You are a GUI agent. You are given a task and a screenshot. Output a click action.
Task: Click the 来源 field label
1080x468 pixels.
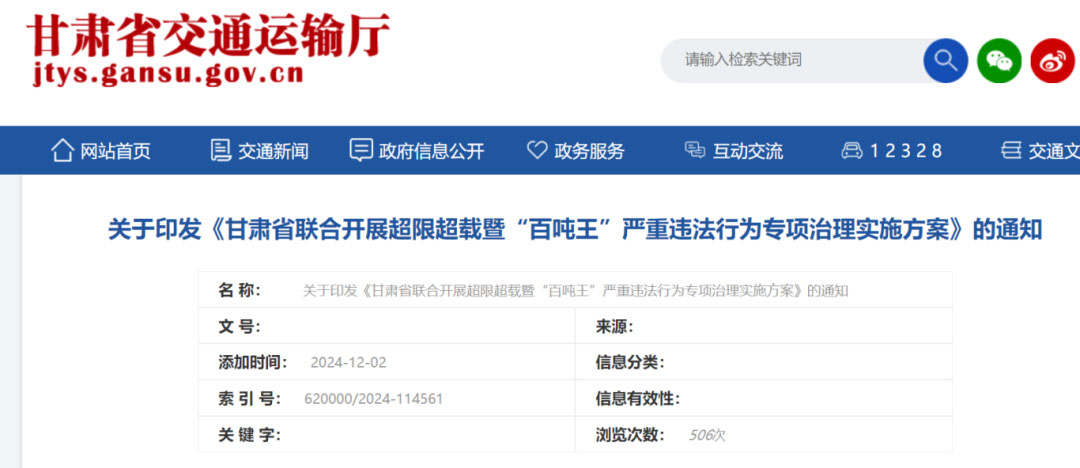[614, 327]
